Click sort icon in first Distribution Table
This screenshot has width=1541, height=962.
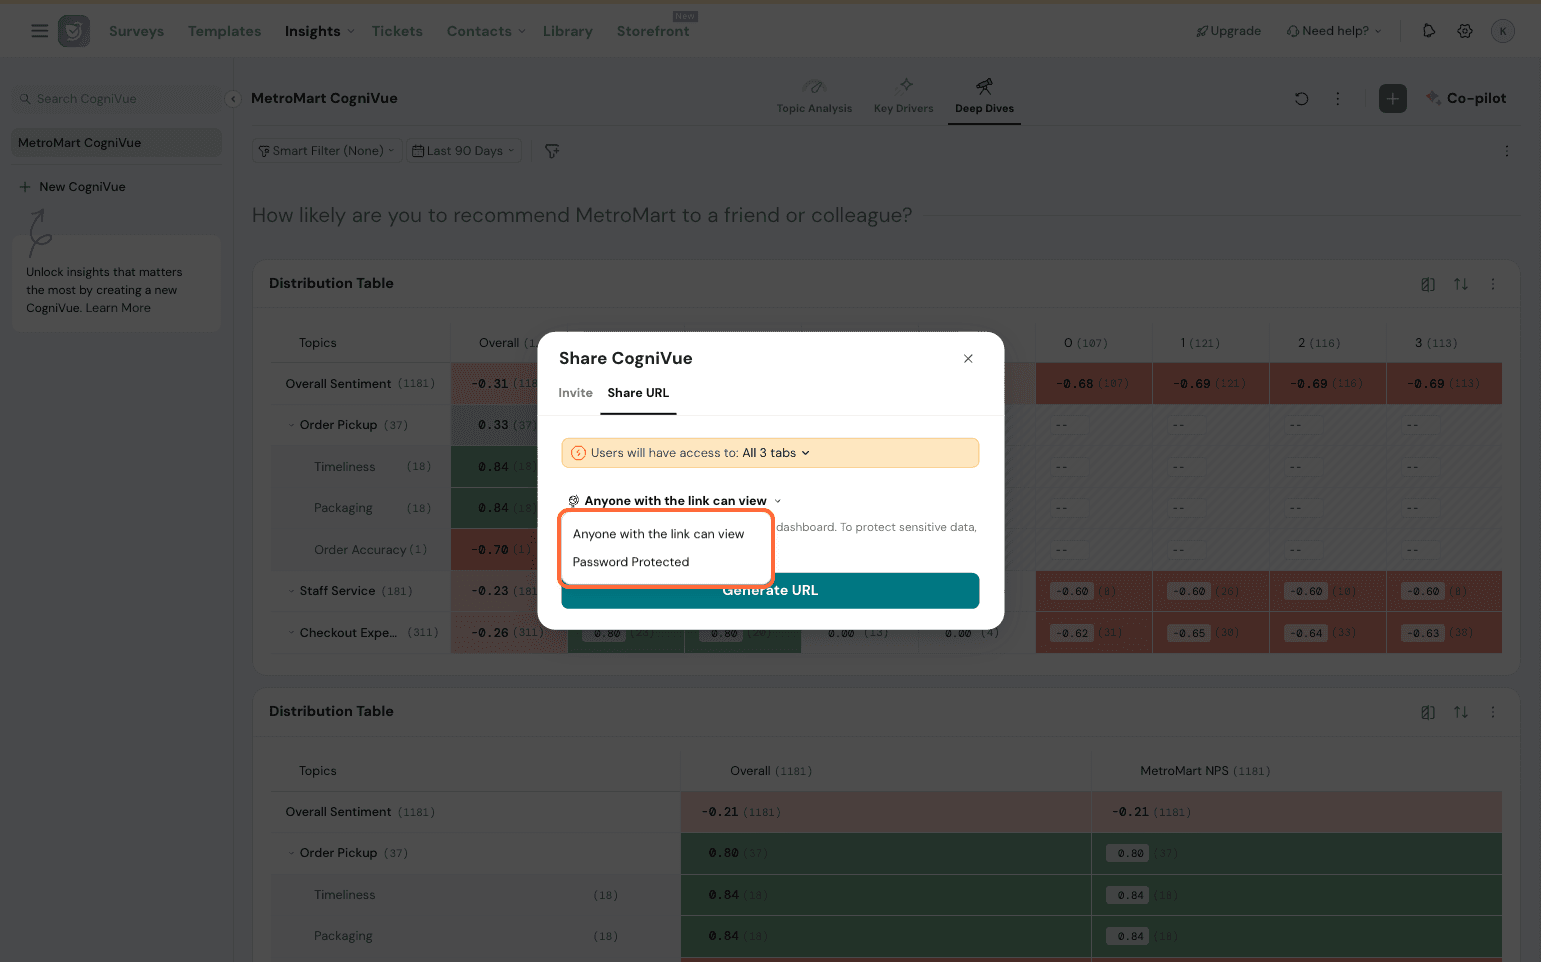[1460, 284]
